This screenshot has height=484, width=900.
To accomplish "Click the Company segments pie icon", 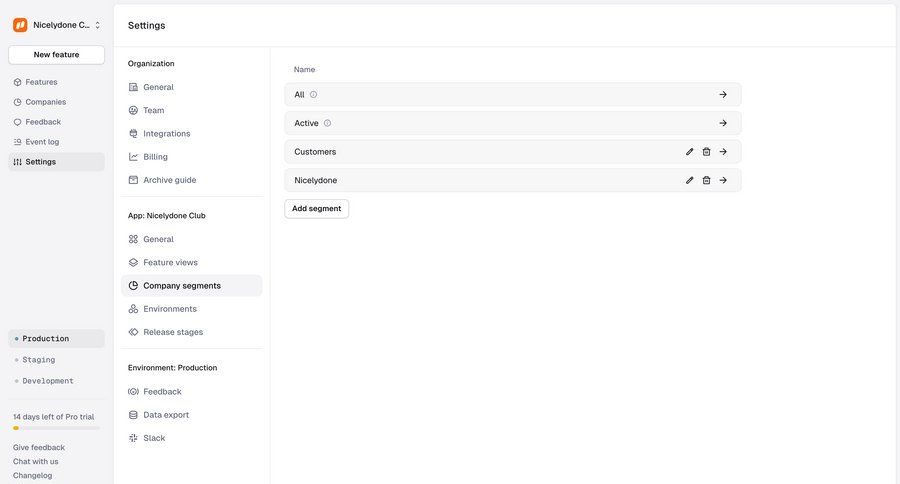I will (x=133, y=286).
